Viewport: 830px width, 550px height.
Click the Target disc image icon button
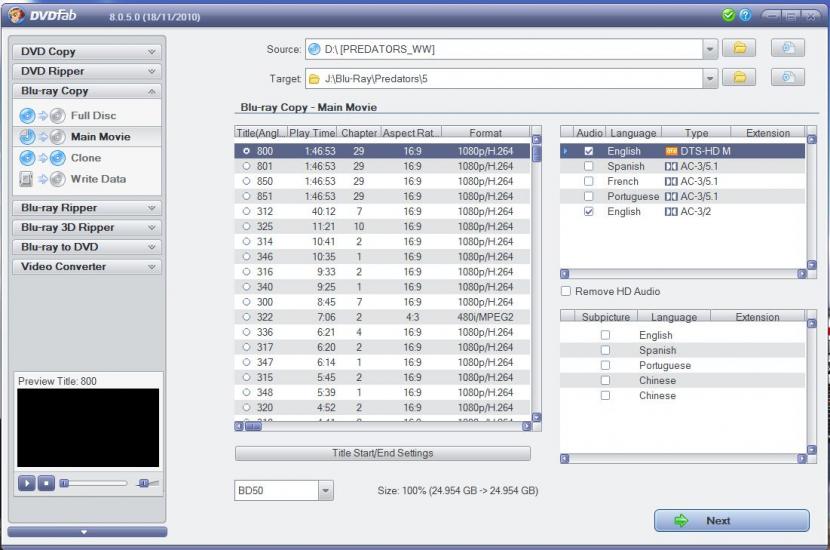[788, 78]
